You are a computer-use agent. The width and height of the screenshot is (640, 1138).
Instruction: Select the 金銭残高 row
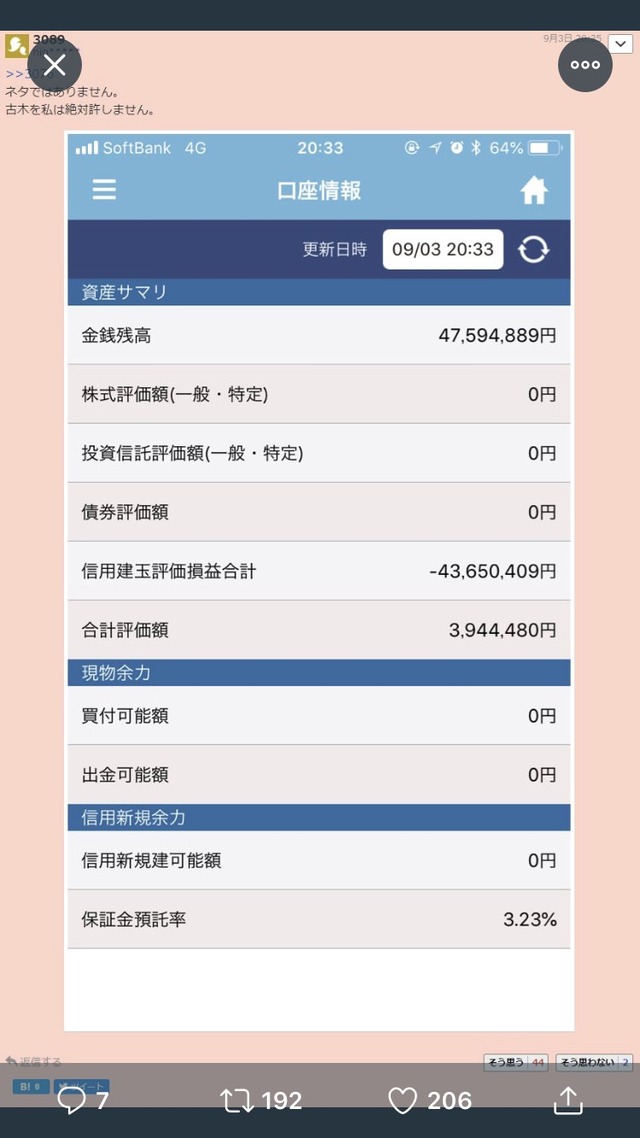click(x=319, y=335)
